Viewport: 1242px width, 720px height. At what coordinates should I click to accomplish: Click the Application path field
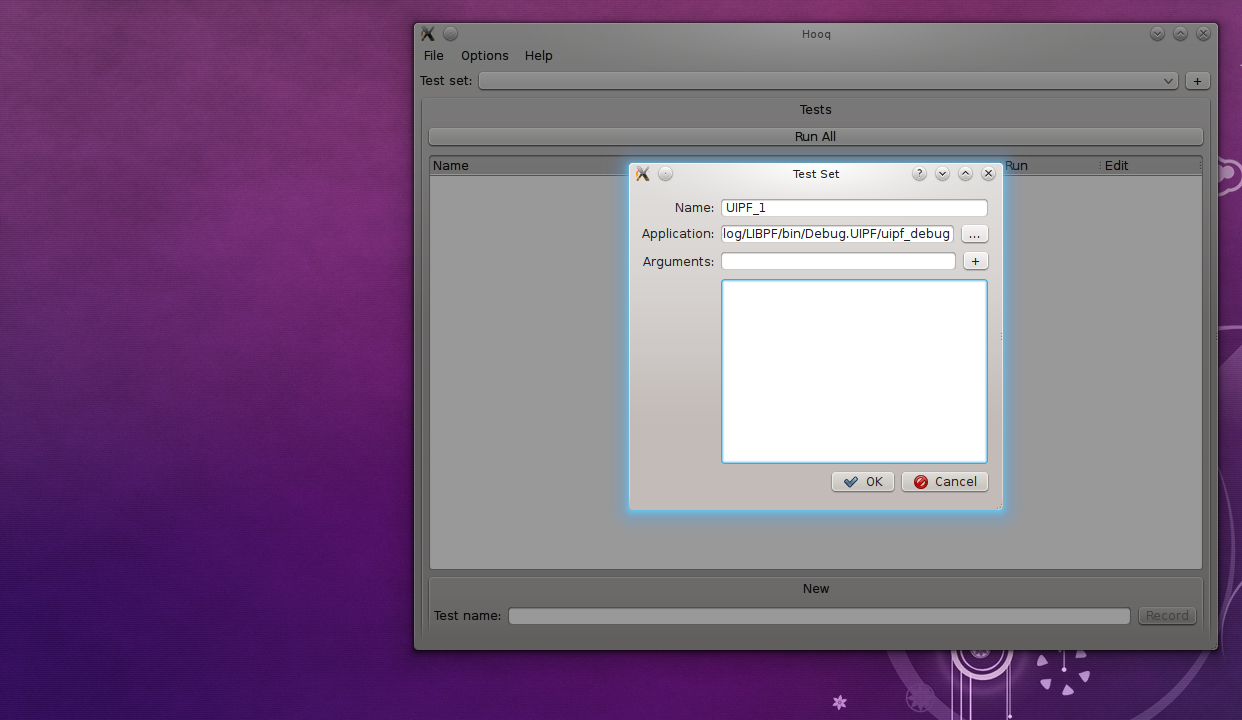tap(837, 234)
